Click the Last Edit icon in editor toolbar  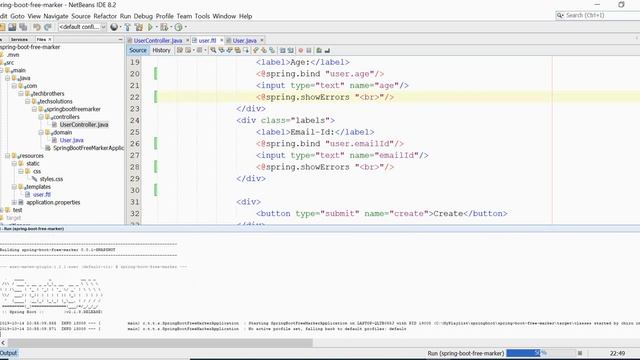(180, 50)
